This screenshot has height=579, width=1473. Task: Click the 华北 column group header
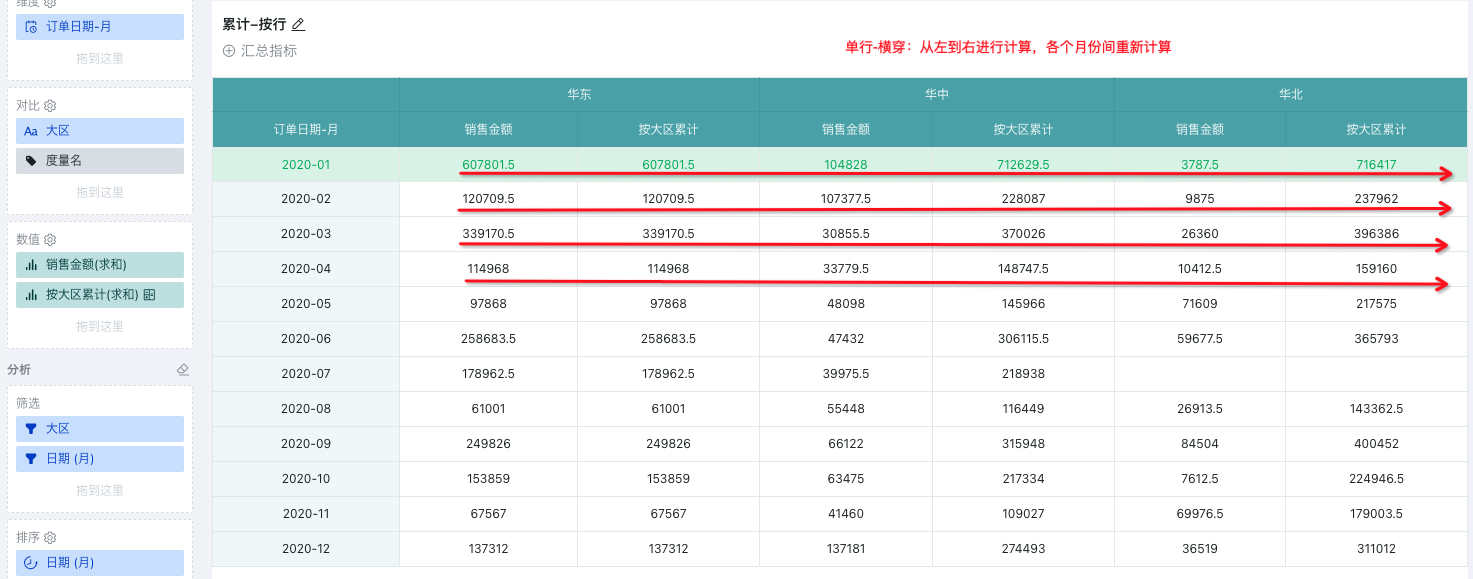[1290, 95]
